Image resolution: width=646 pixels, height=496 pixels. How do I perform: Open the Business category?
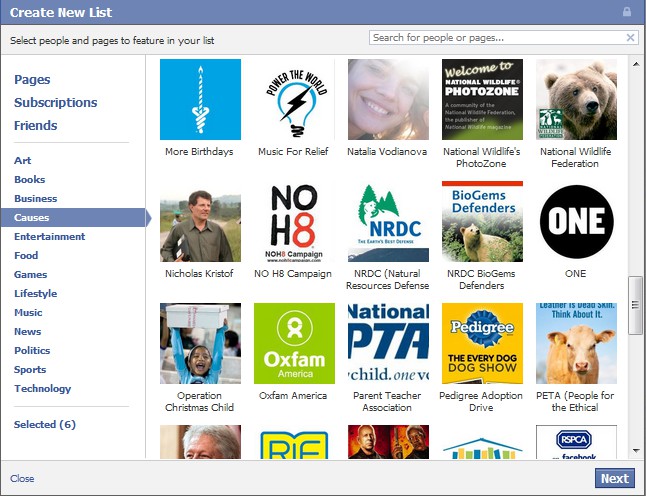click(35, 199)
